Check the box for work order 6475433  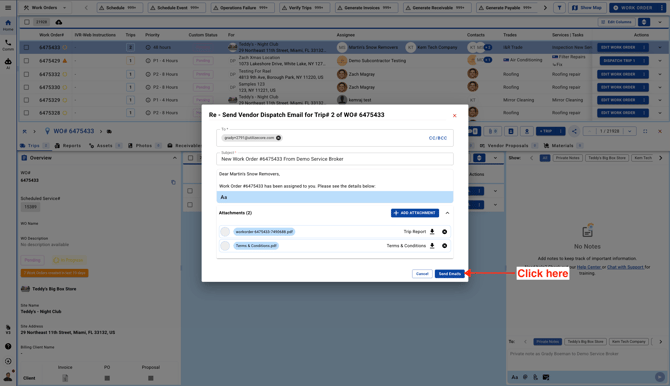[x=26, y=47]
